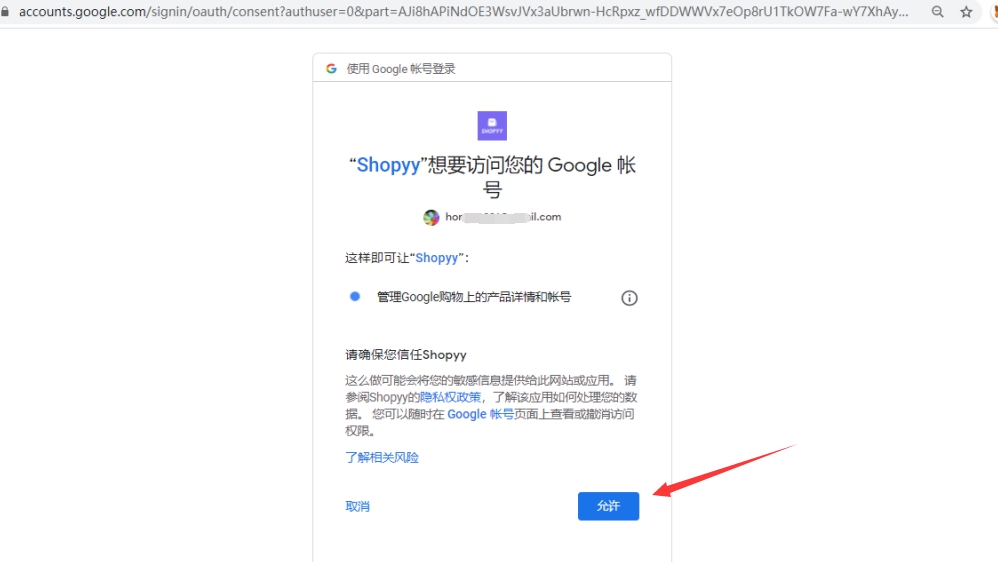Viewport: 998px width, 562px height.
Task: Open the Google 帐号 link
Action: click(x=480, y=414)
